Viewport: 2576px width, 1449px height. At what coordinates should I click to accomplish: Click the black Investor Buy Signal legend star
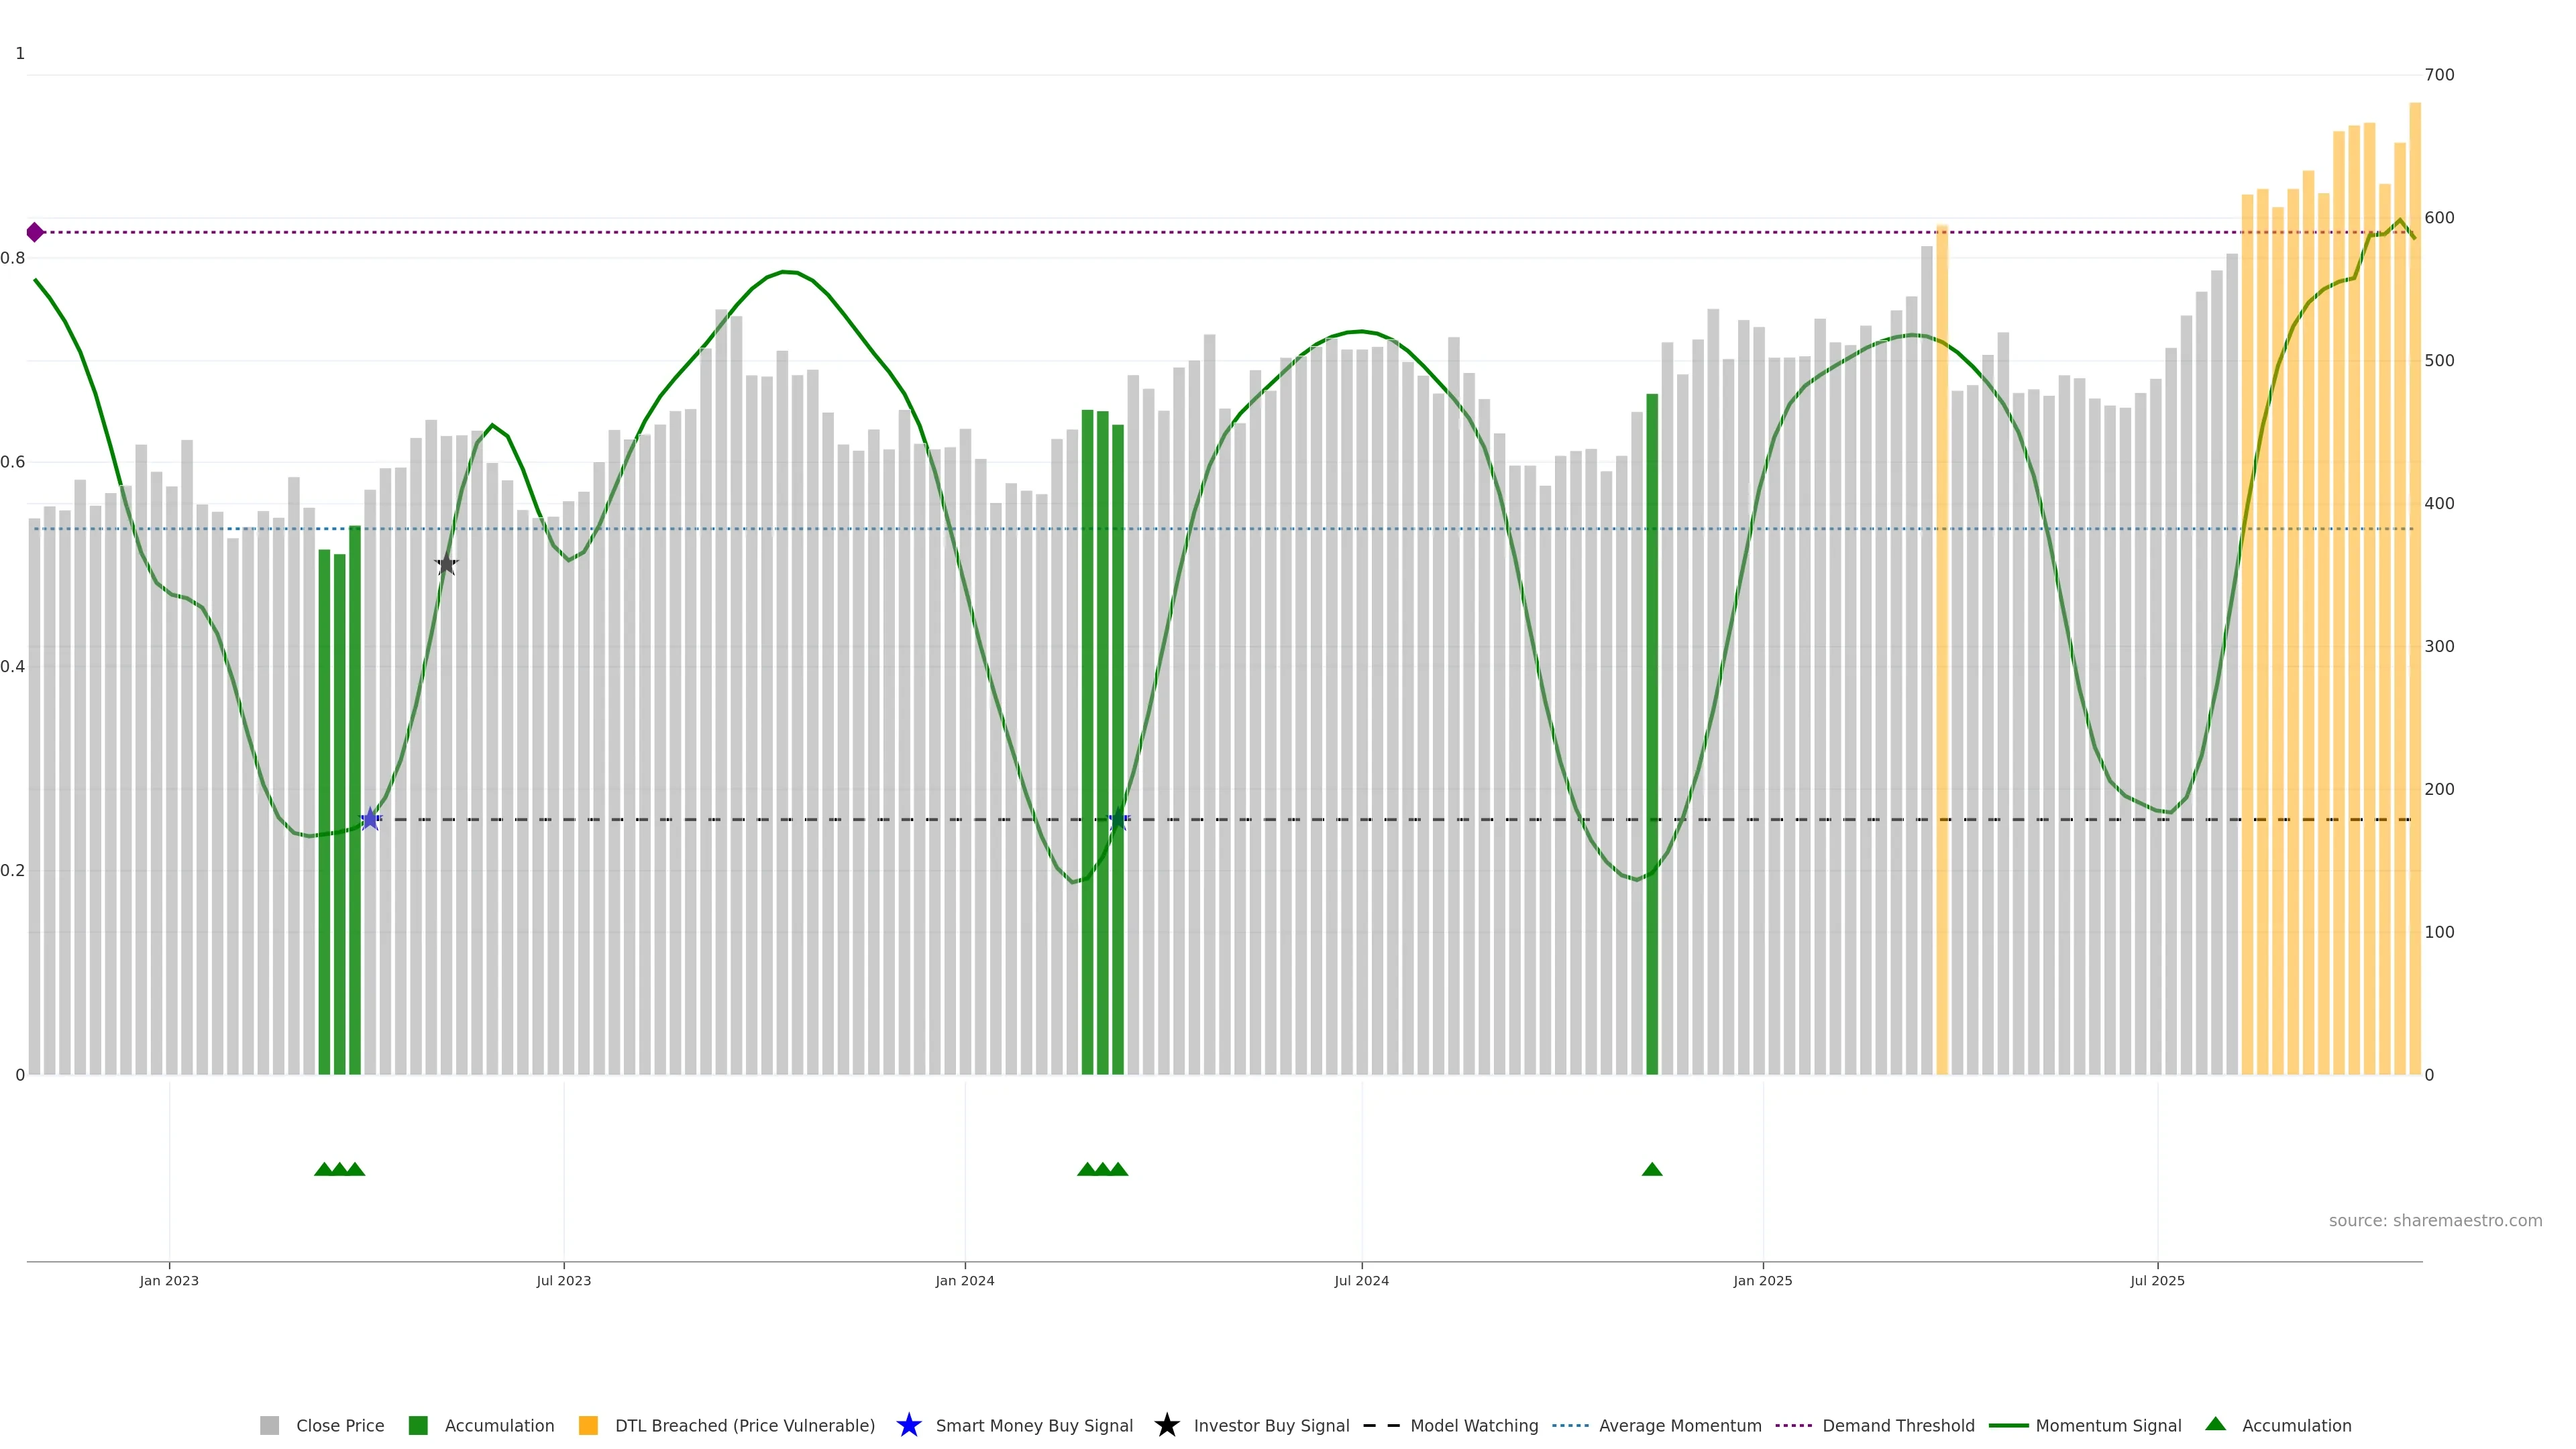[x=1166, y=1425]
